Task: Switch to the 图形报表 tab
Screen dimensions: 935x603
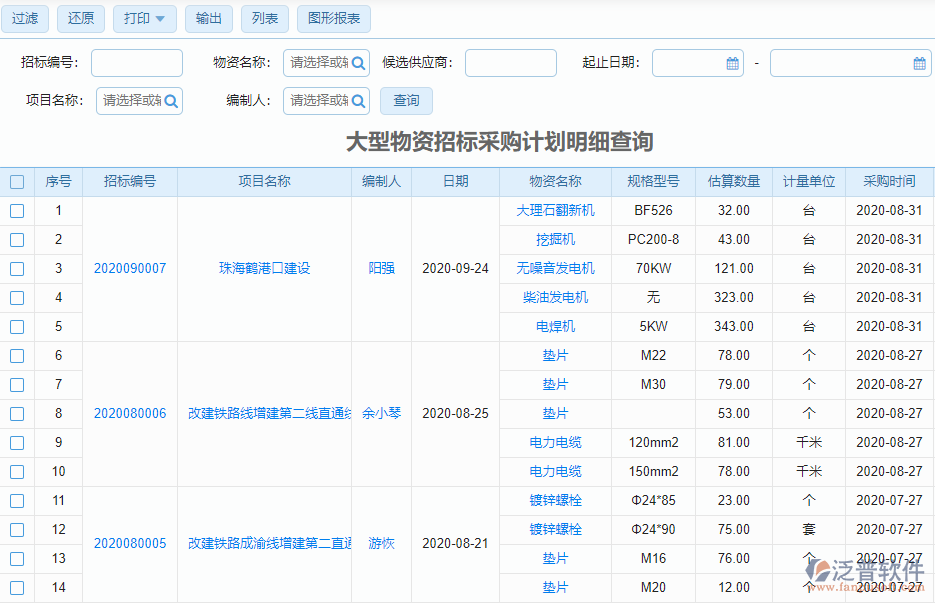Action: (x=333, y=18)
